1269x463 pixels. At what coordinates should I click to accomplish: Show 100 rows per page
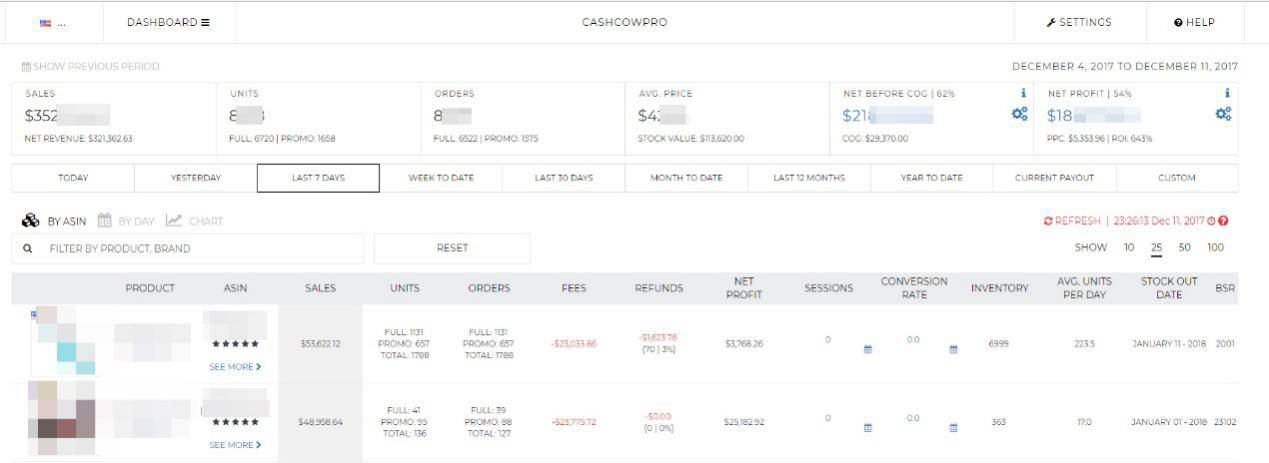[1215, 248]
